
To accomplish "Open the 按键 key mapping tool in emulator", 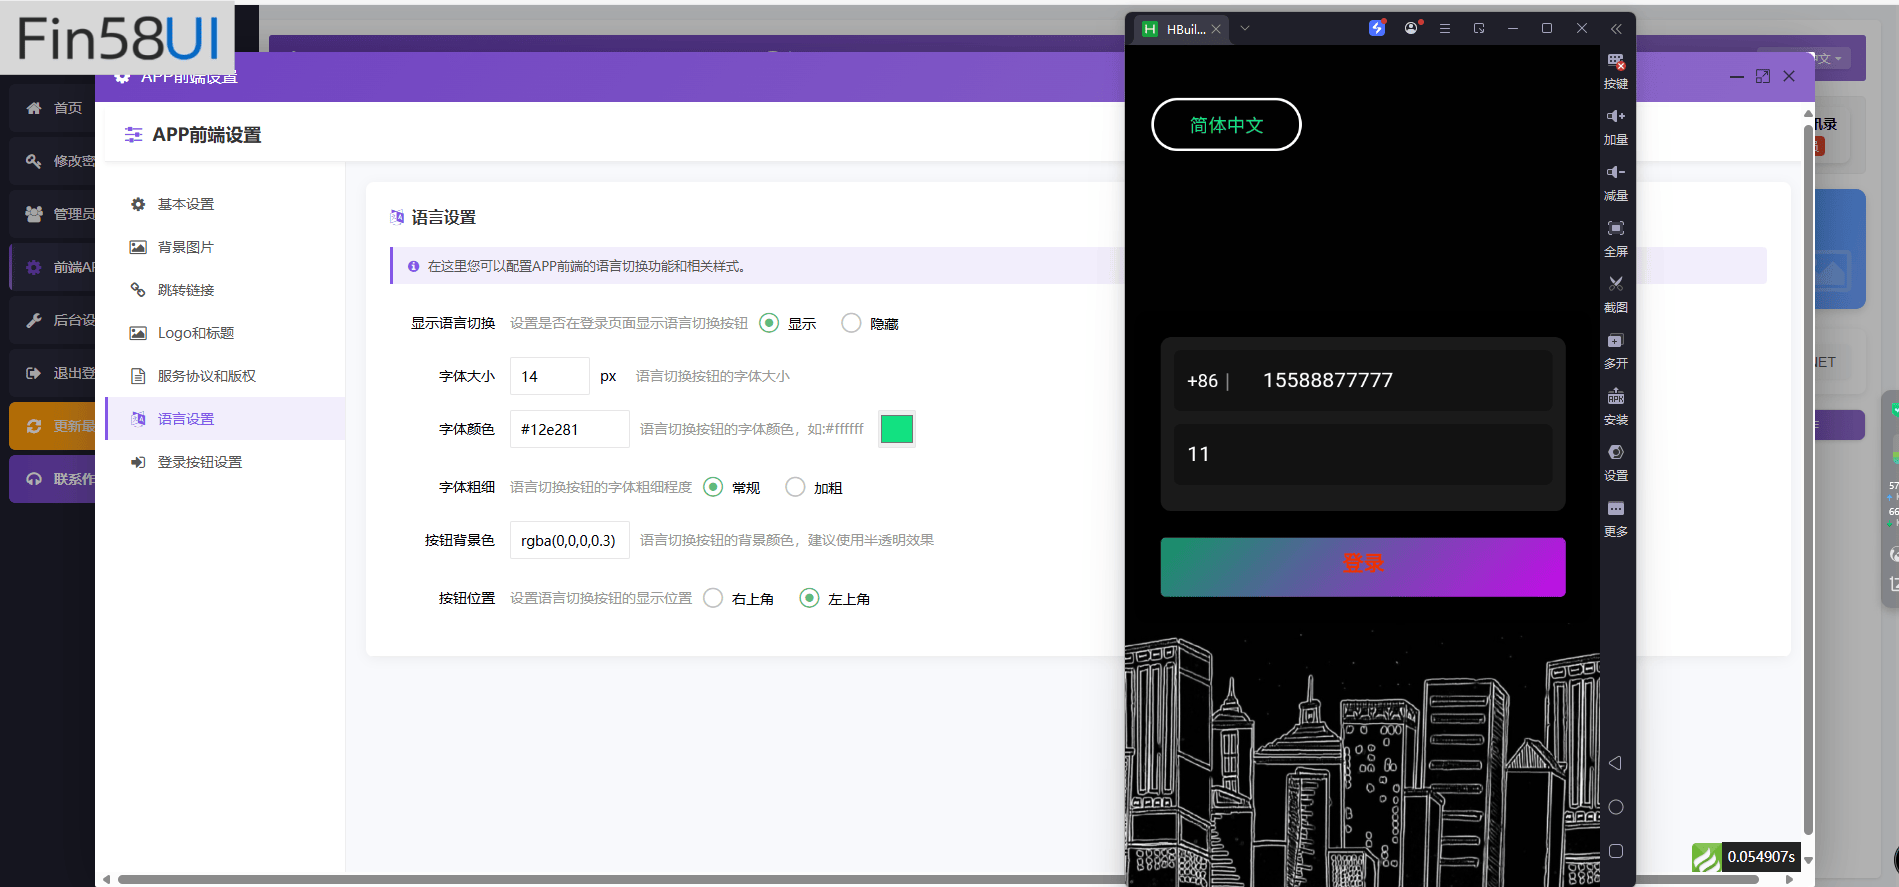I will coord(1615,71).
